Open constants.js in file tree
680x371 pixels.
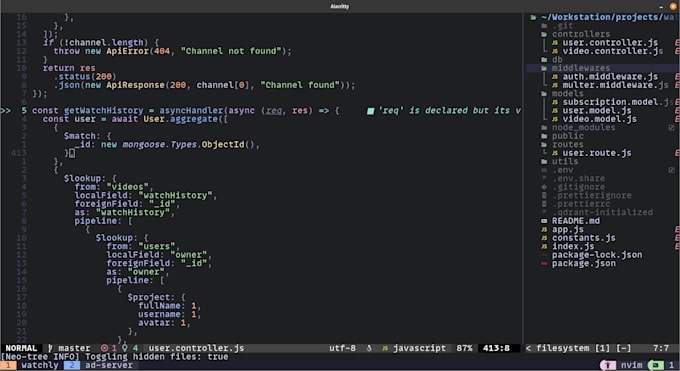coord(583,238)
